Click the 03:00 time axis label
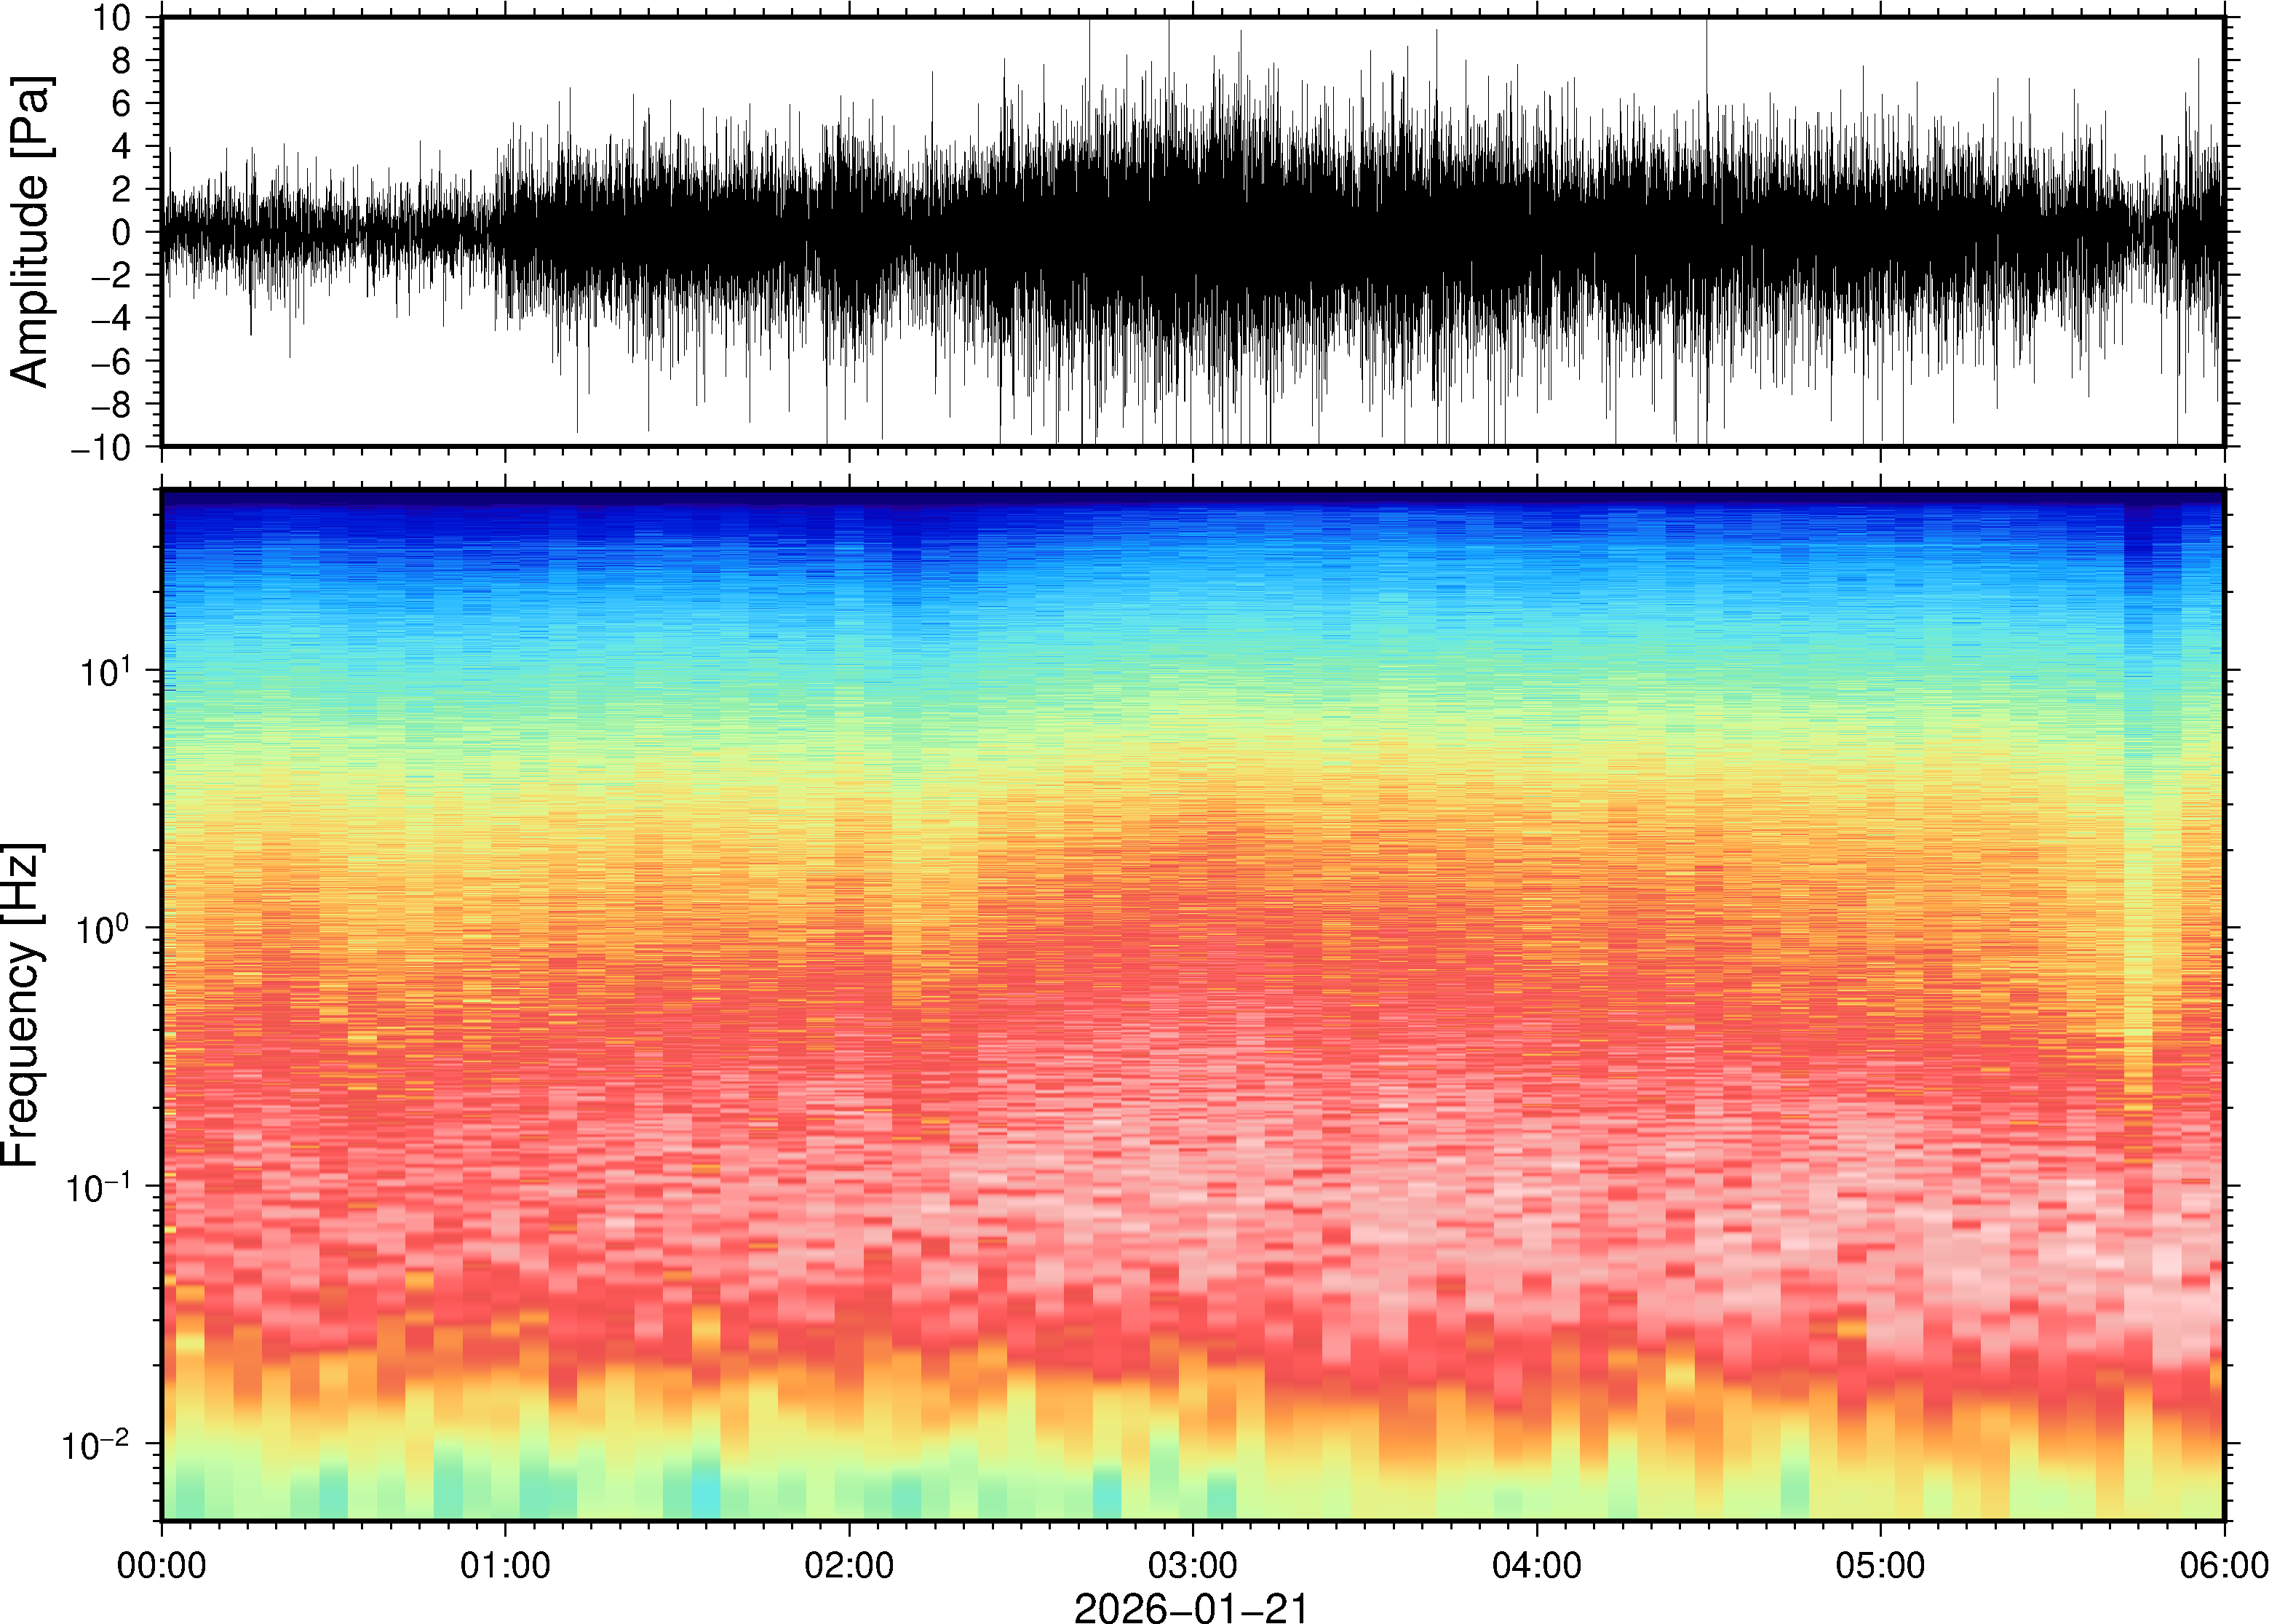 point(1192,1565)
